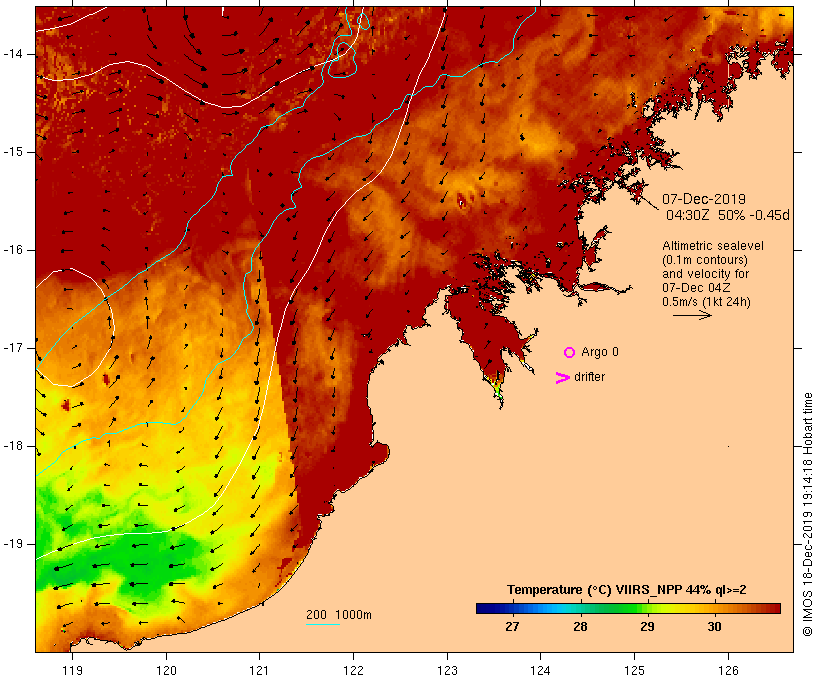Click the '-14' latitude axis label
Viewport: 820px width, 680px height.
point(12,54)
